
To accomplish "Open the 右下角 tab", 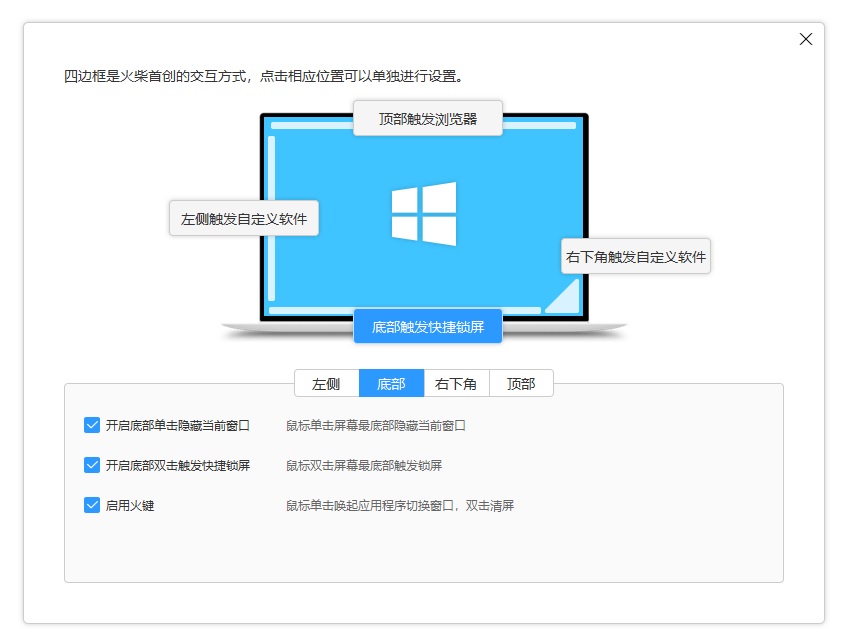I will click(x=455, y=383).
